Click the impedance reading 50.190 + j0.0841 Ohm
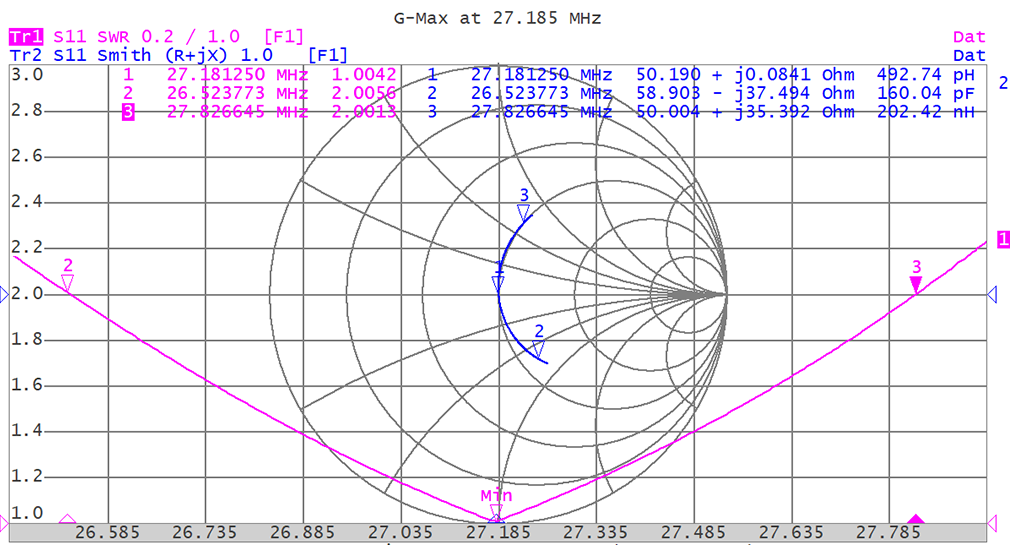Image resolution: width=1020 pixels, height=556 pixels. pos(745,75)
